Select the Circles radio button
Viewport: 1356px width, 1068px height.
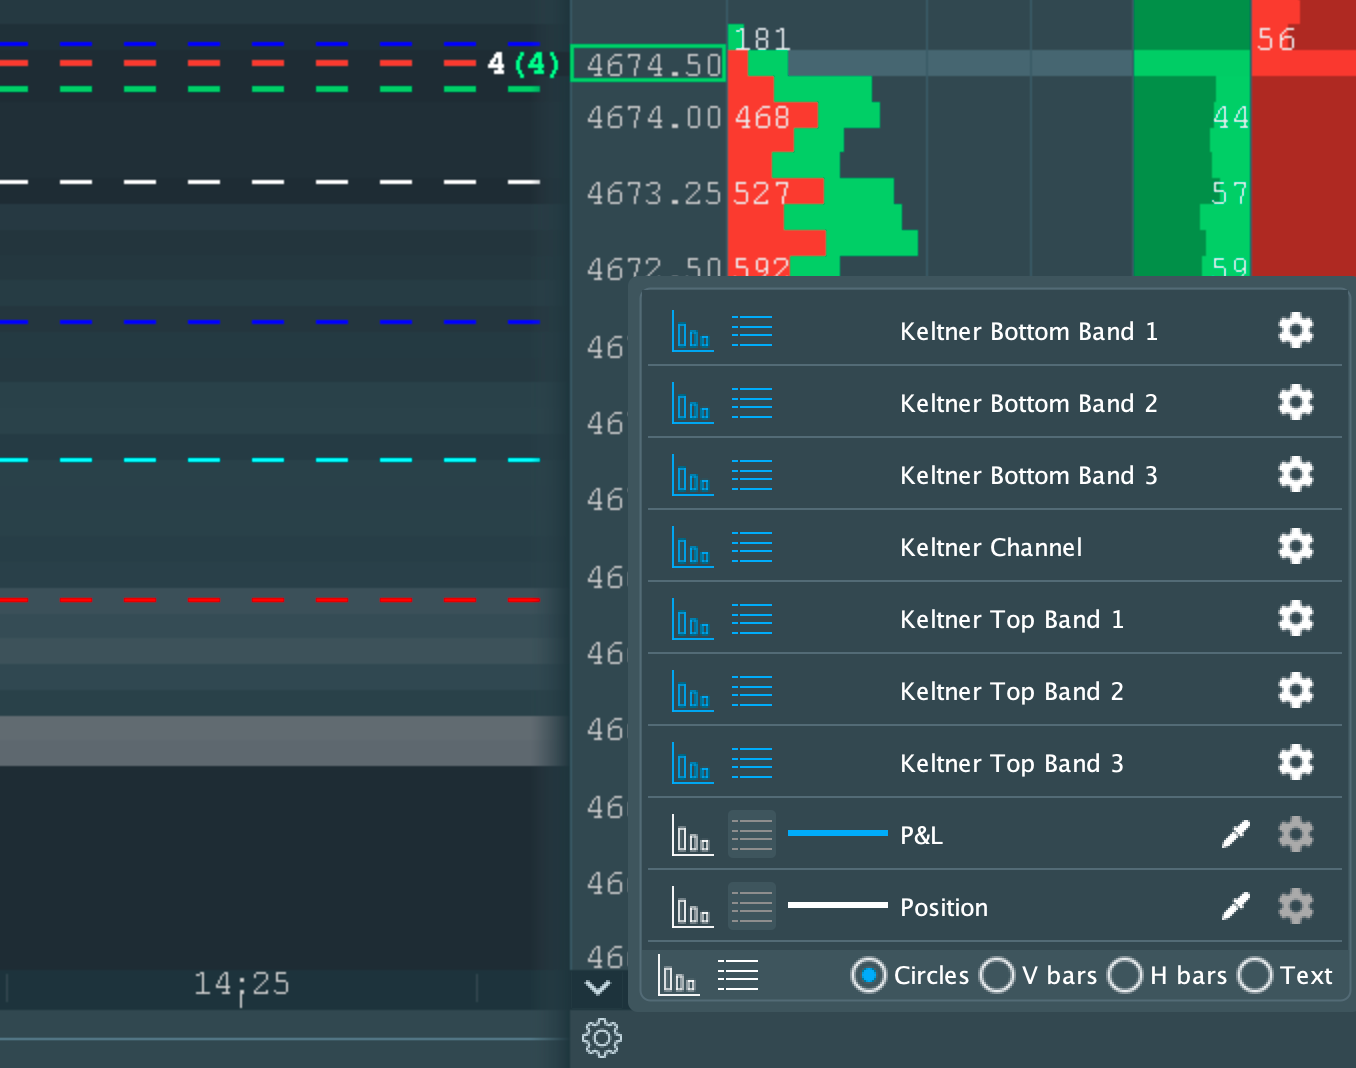point(868,975)
